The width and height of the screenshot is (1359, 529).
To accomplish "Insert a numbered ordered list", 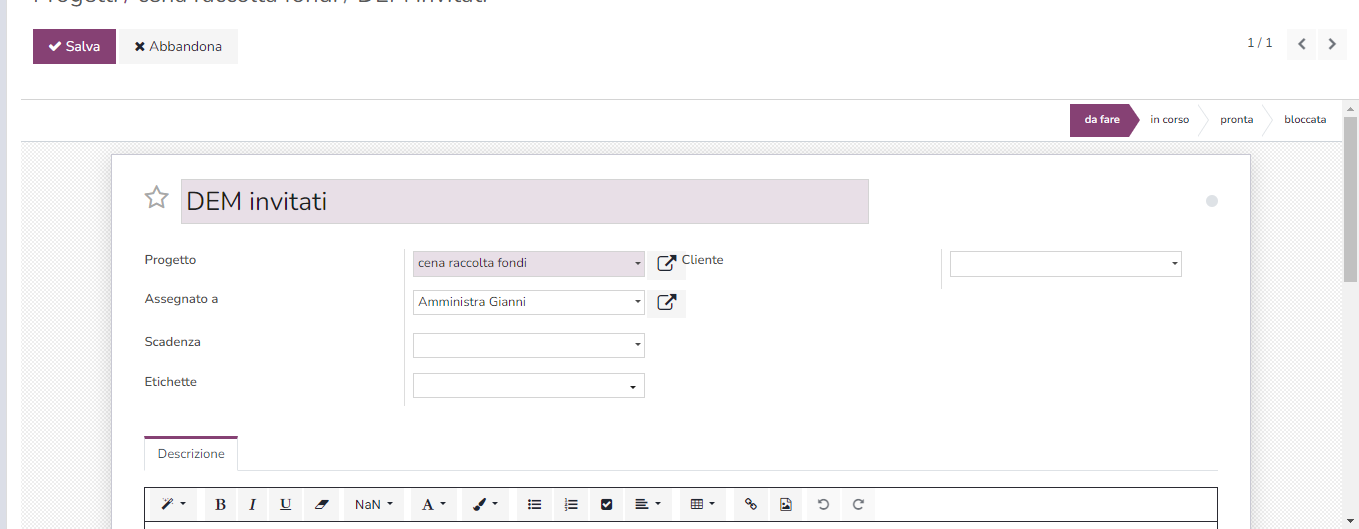I will click(571, 505).
